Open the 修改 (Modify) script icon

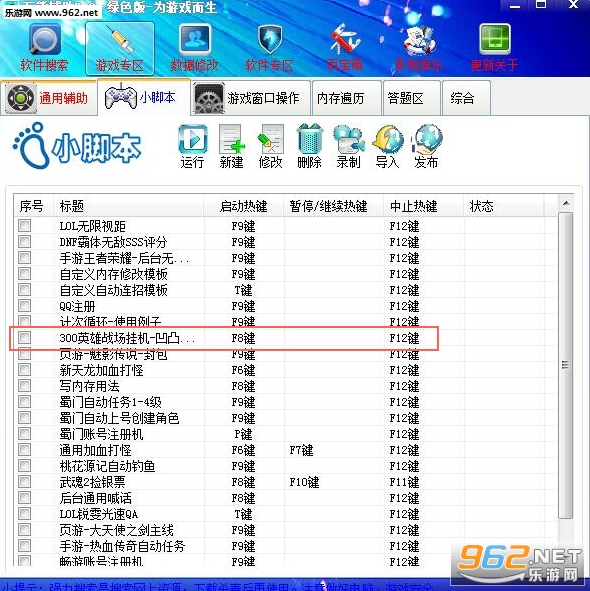(270, 139)
